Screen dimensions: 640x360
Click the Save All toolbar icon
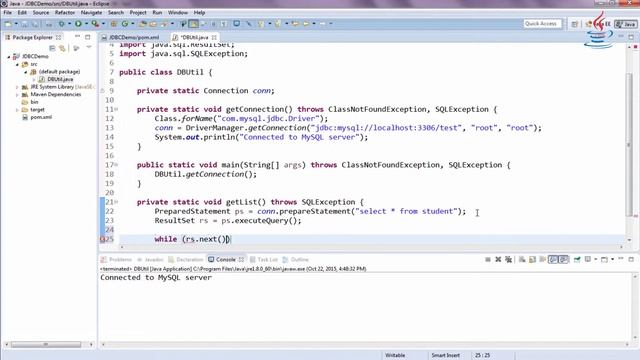[x=35, y=24]
